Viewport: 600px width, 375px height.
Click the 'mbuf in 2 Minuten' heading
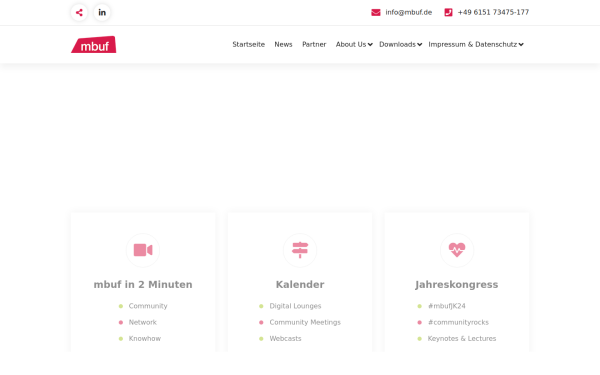click(x=143, y=285)
